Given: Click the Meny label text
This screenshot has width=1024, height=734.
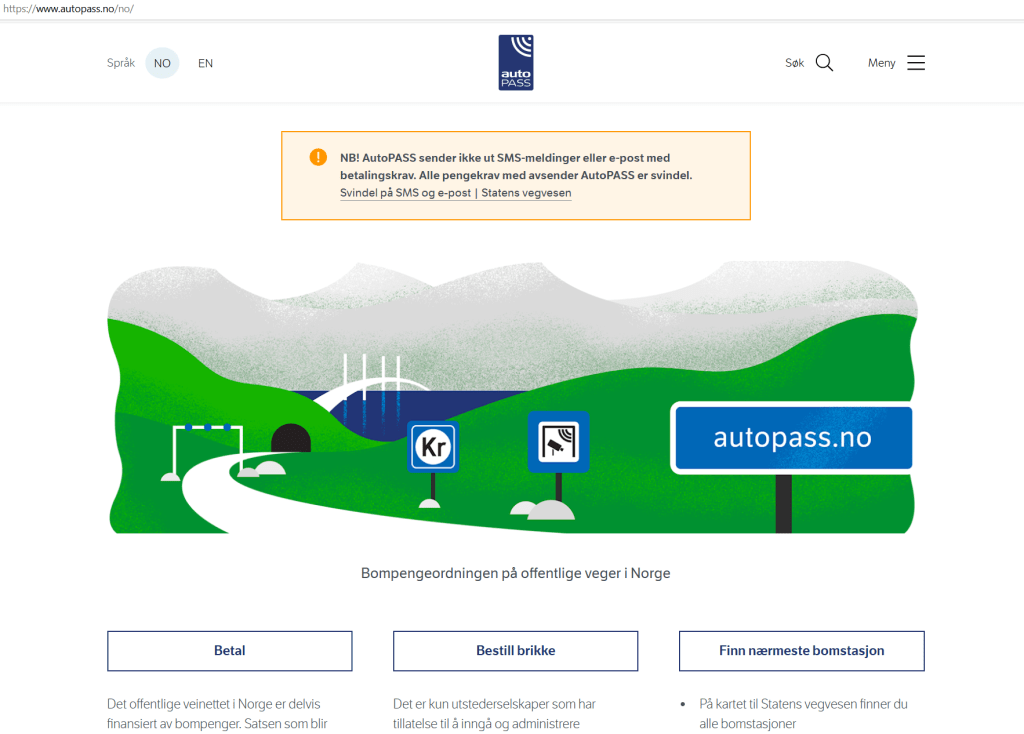Looking at the screenshot, I should 881,63.
